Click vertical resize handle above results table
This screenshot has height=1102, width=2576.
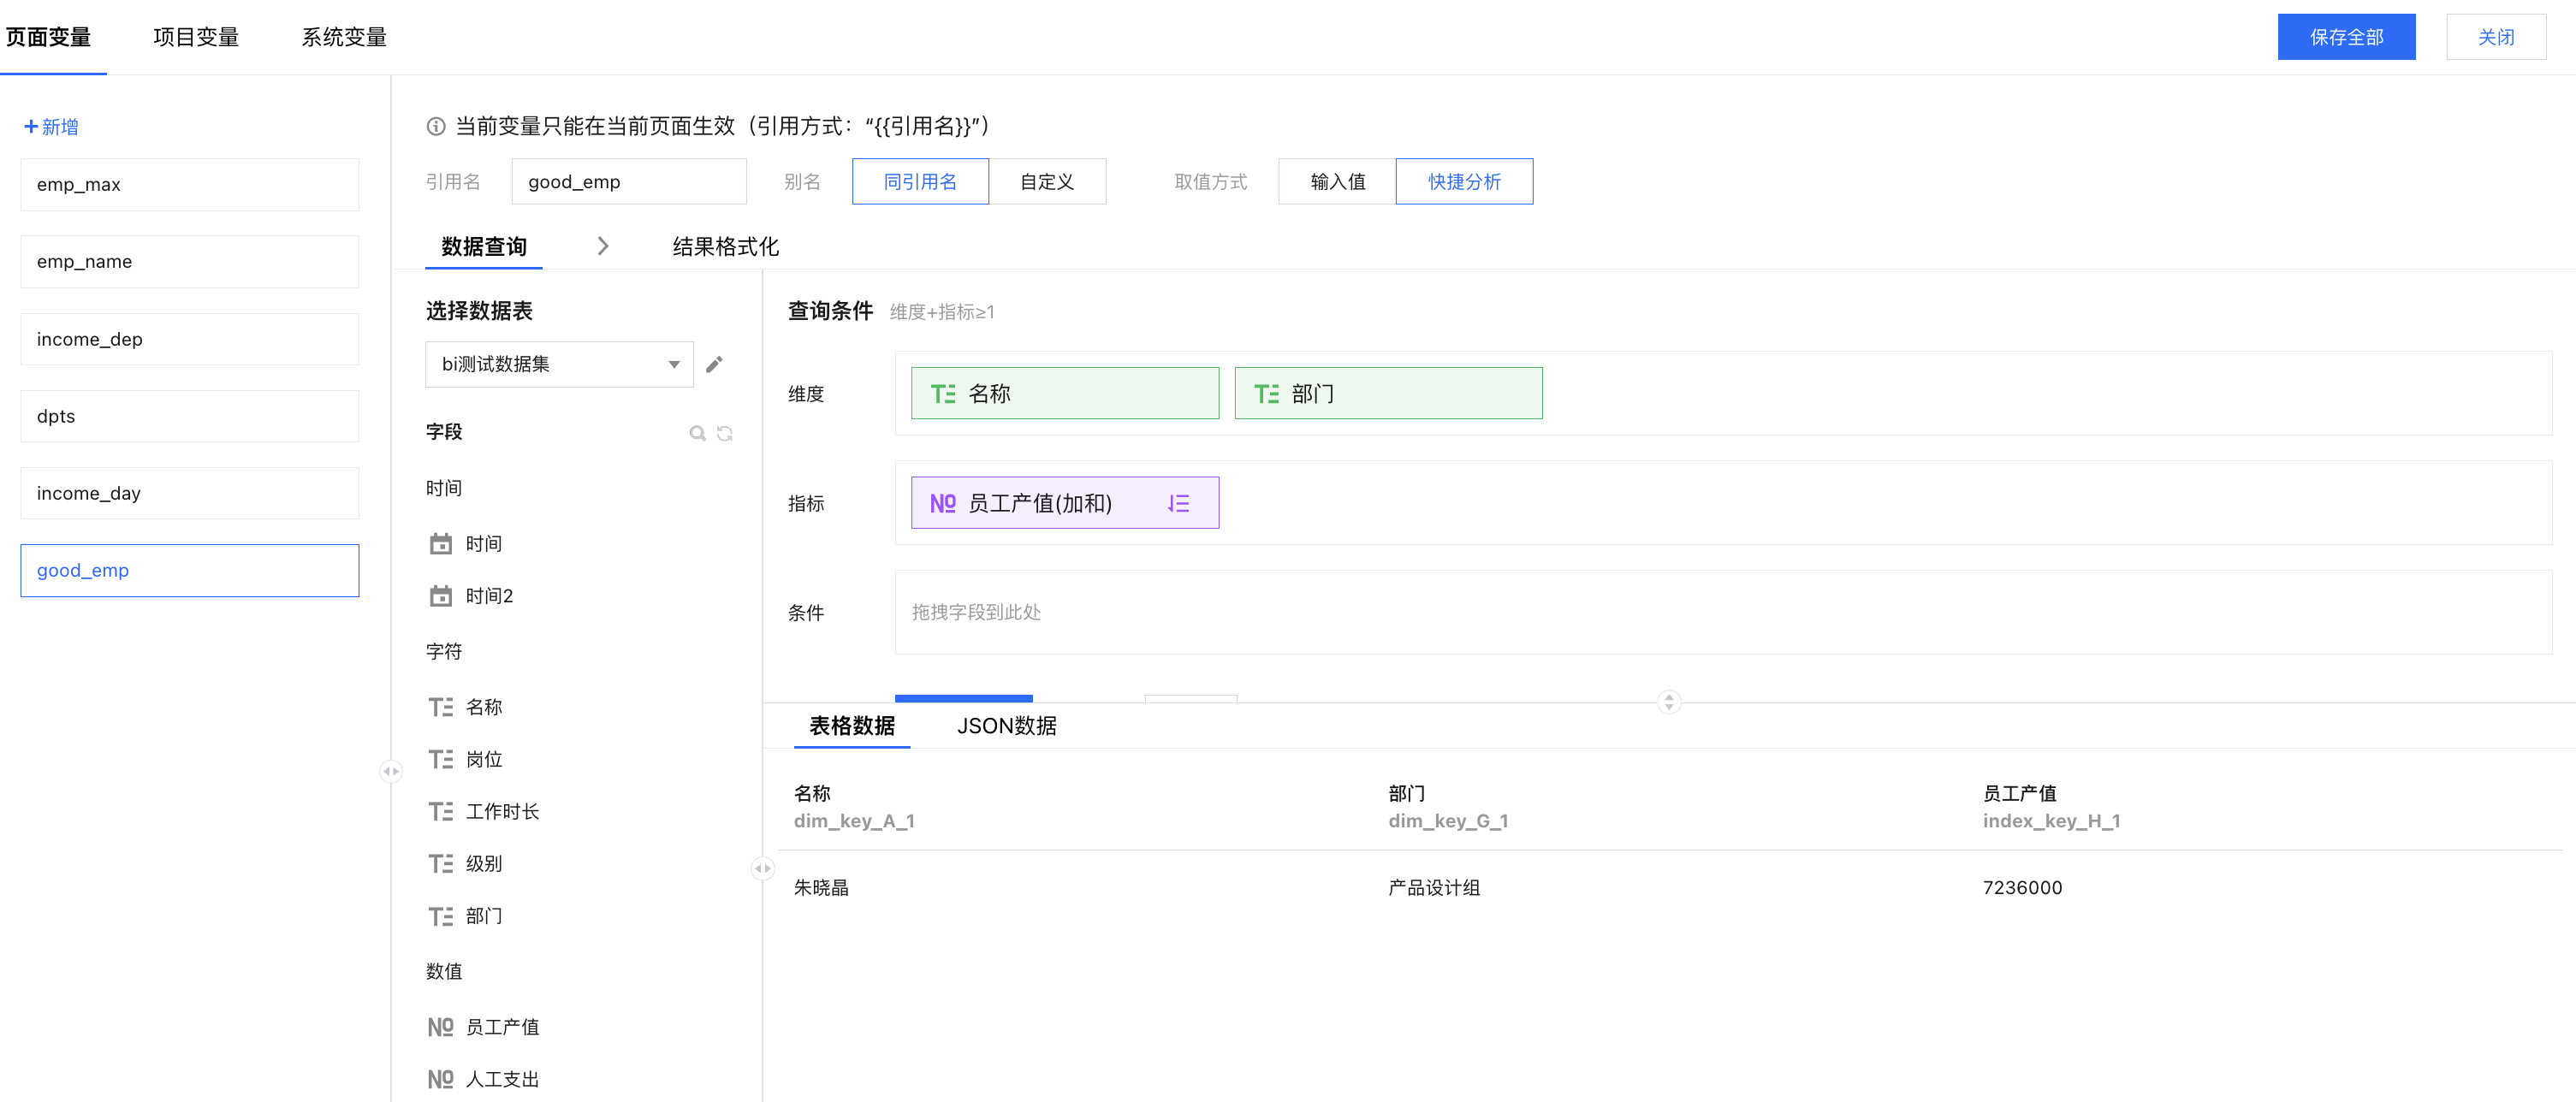click(x=1668, y=702)
